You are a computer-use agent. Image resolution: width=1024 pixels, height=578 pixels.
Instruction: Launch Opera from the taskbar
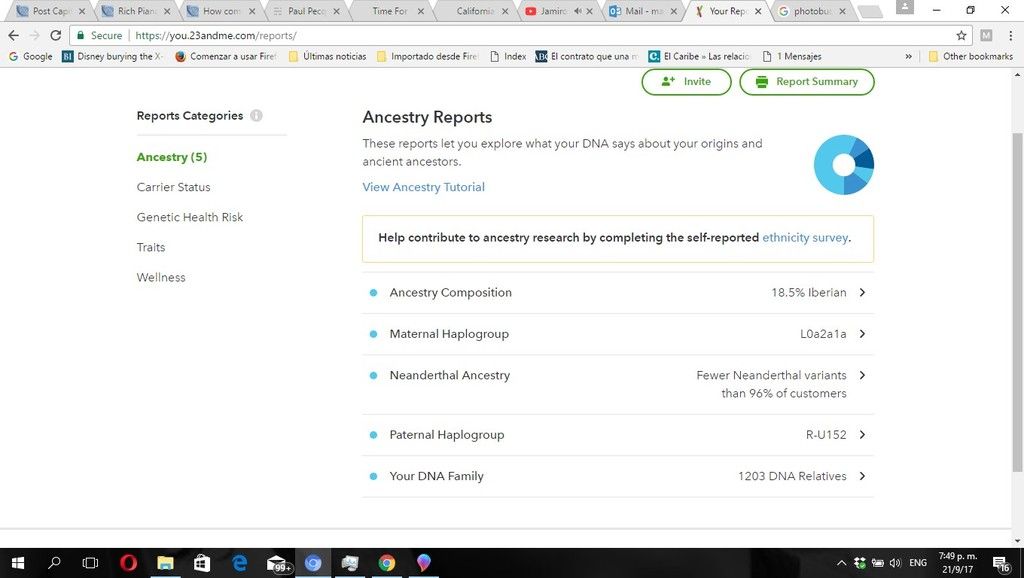tap(129, 562)
